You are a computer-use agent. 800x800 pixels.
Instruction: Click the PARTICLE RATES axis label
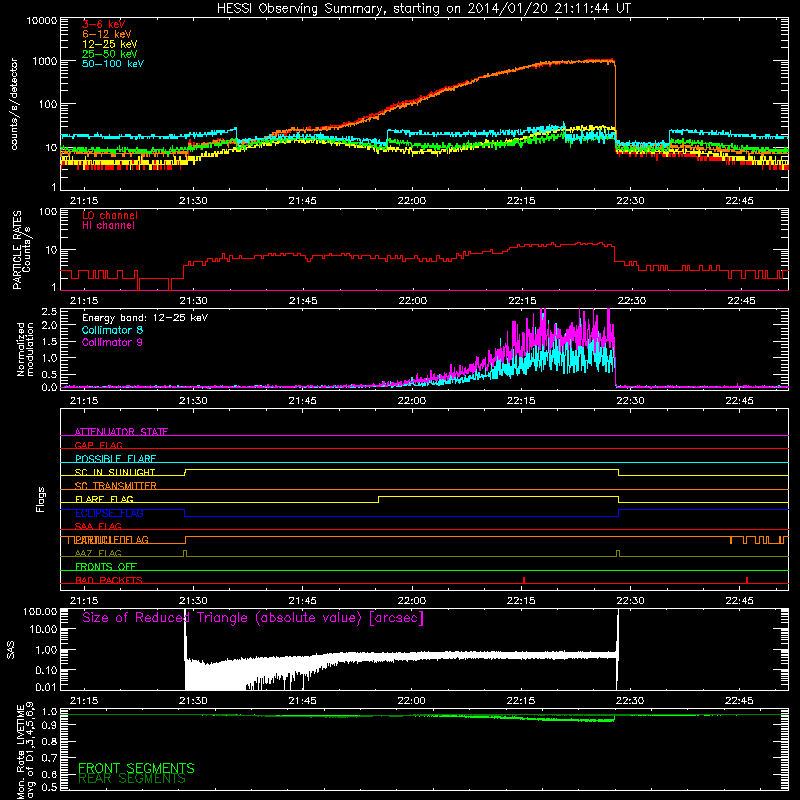pos(17,250)
